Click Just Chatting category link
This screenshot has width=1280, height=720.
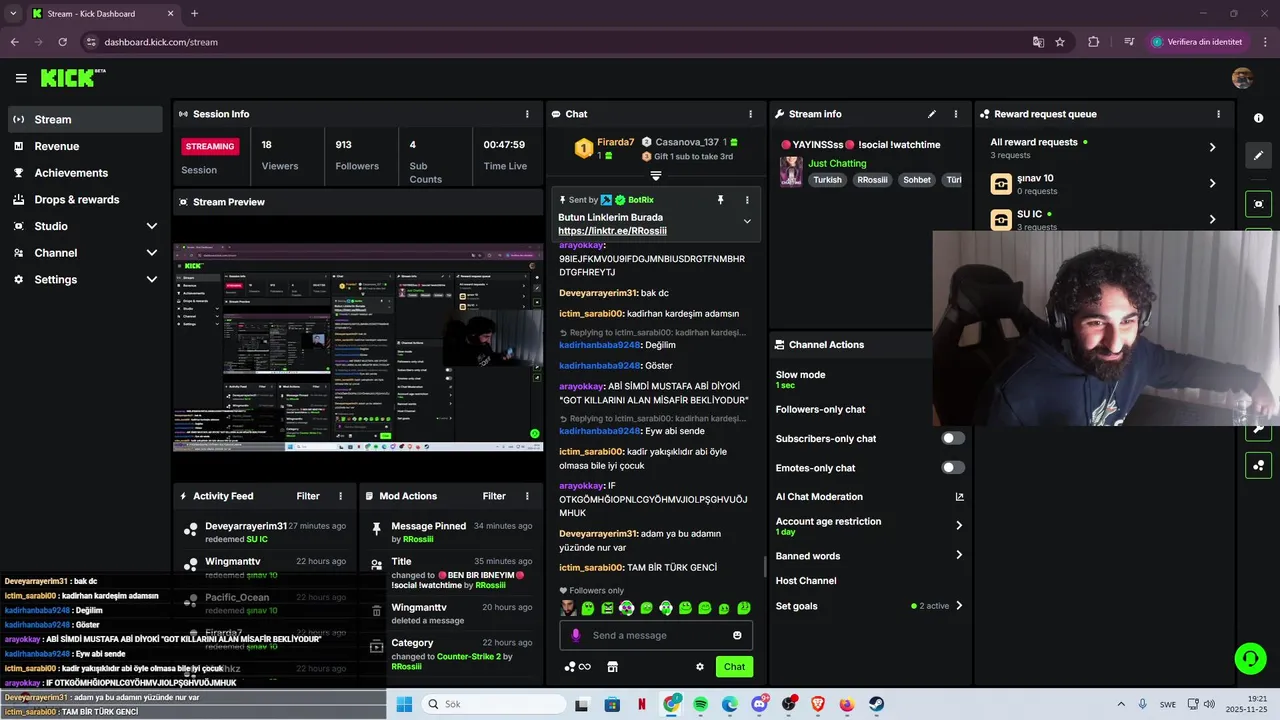[837, 163]
